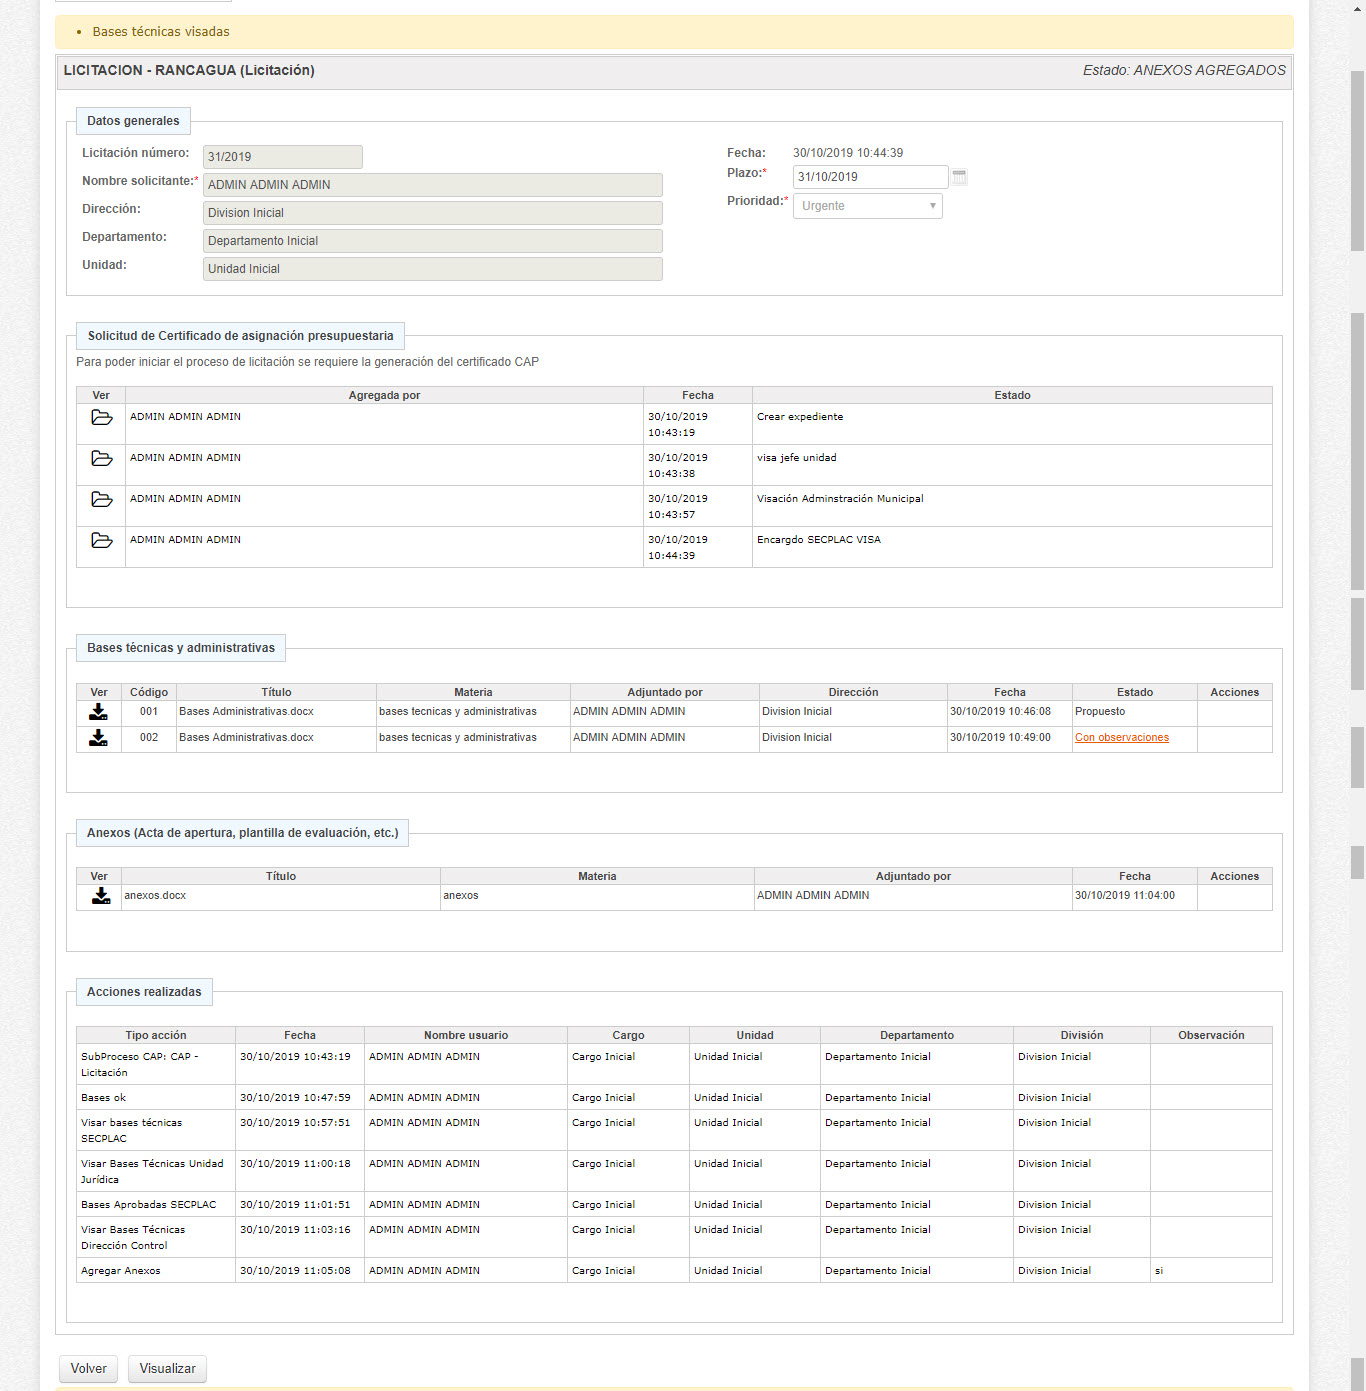Click the 'Propuesto' status cell
Viewport: 1366px width, 1391px height.
[1134, 712]
